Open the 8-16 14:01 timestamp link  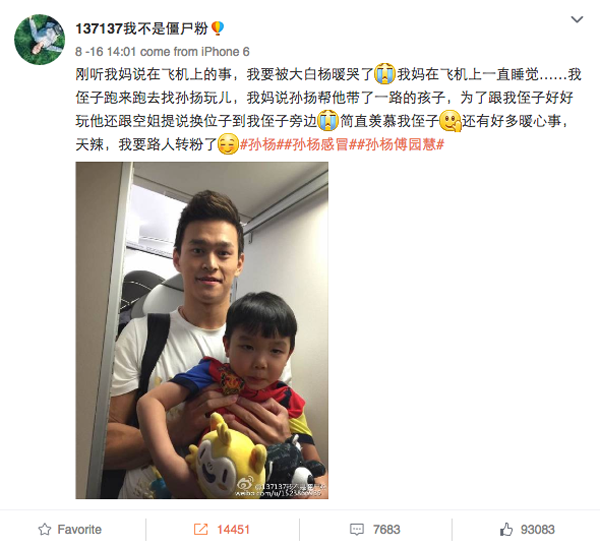click(x=106, y=52)
